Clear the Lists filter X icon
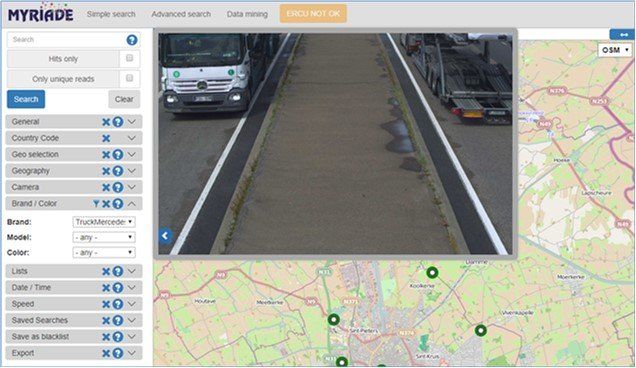The height and width of the screenshot is (368, 636). pos(106,271)
